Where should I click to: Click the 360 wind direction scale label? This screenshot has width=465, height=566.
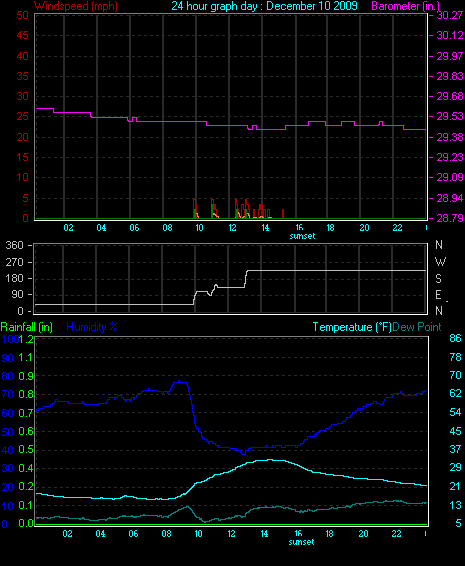pyautogui.click(x=14, y=245)
